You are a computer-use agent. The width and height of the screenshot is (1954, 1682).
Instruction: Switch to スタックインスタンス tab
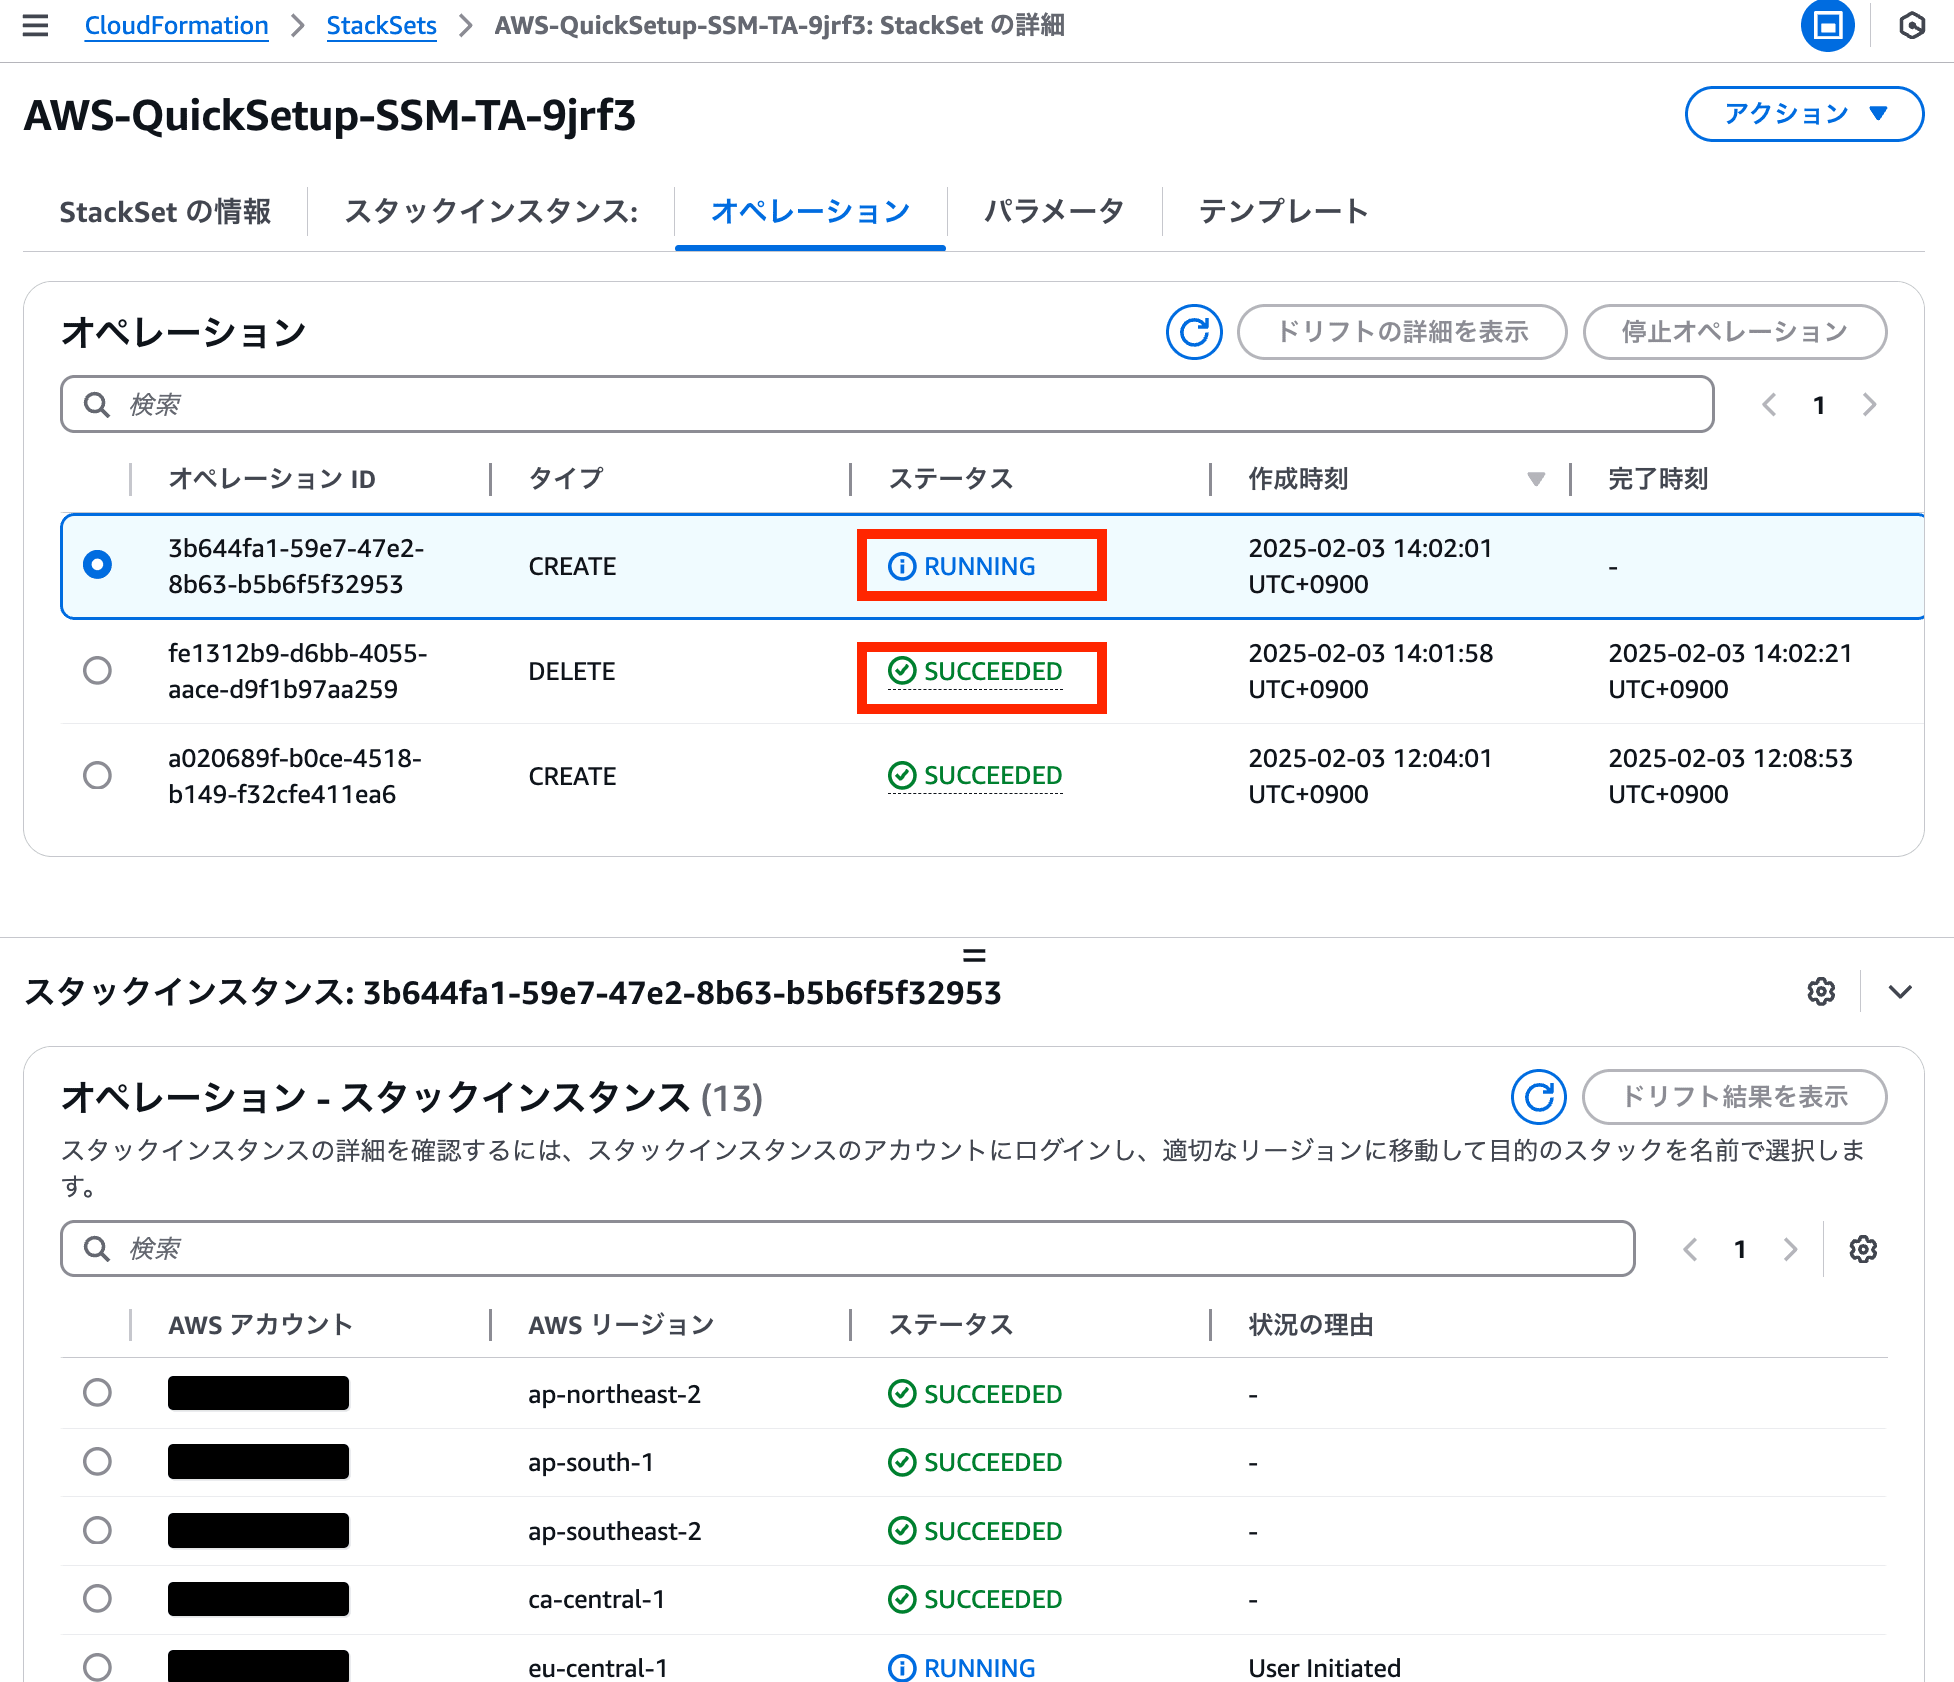[491, 212]
